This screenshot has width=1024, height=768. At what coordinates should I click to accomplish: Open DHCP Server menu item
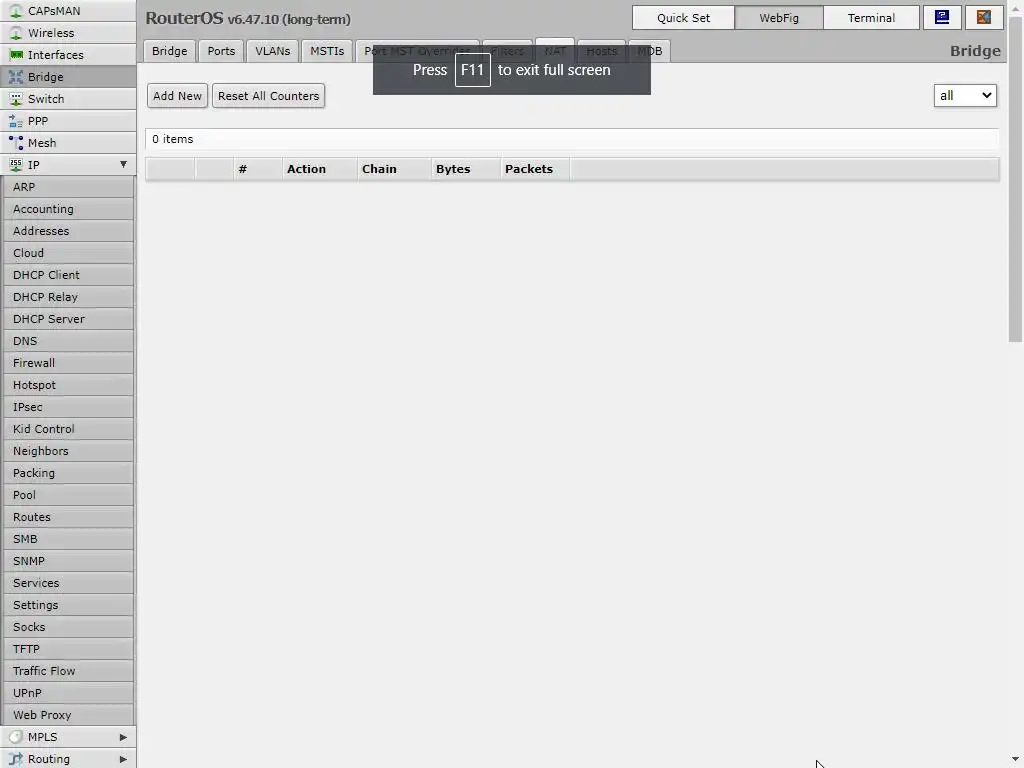[68, 319]
